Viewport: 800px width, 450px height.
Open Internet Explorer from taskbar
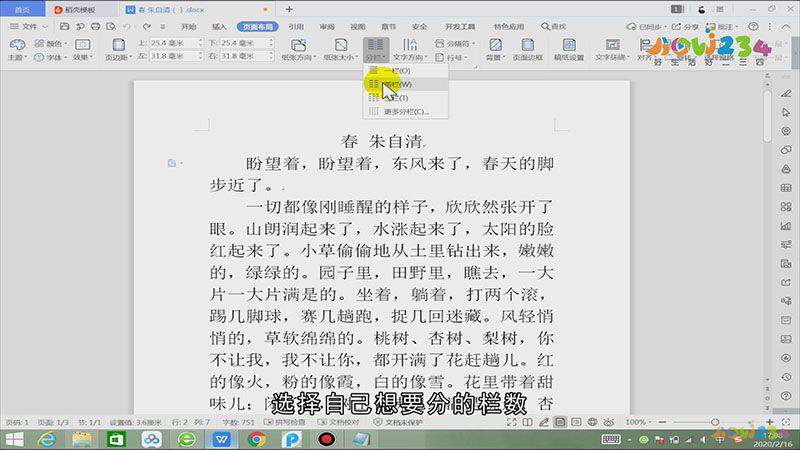[x=47, y=439]
